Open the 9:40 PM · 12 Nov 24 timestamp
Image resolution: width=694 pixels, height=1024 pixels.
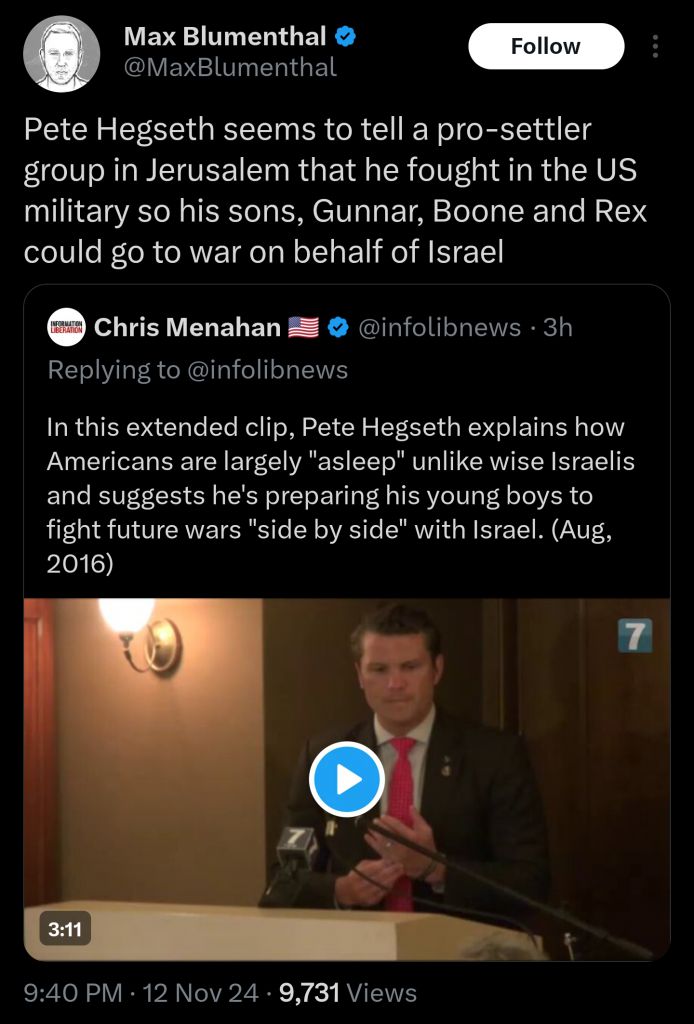tap(139, 993)
